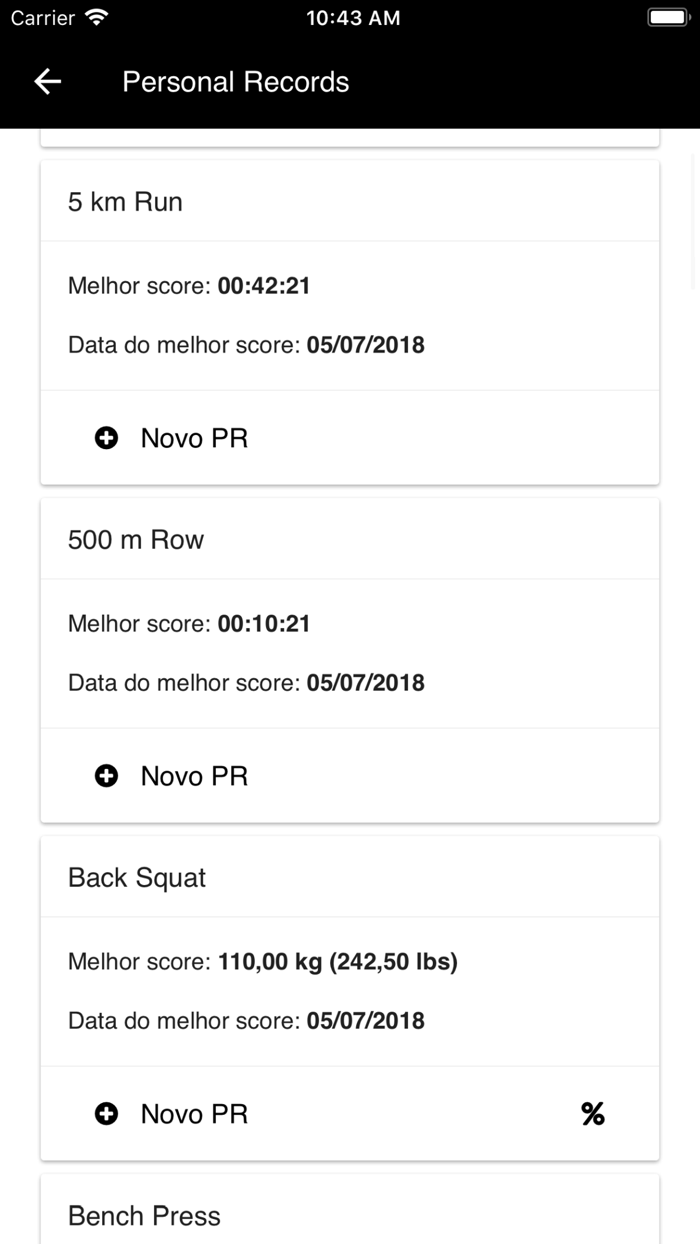Tap the best score 00:42:21
This screenshot has width=700, height=1244.
click(x=264, y=285)
